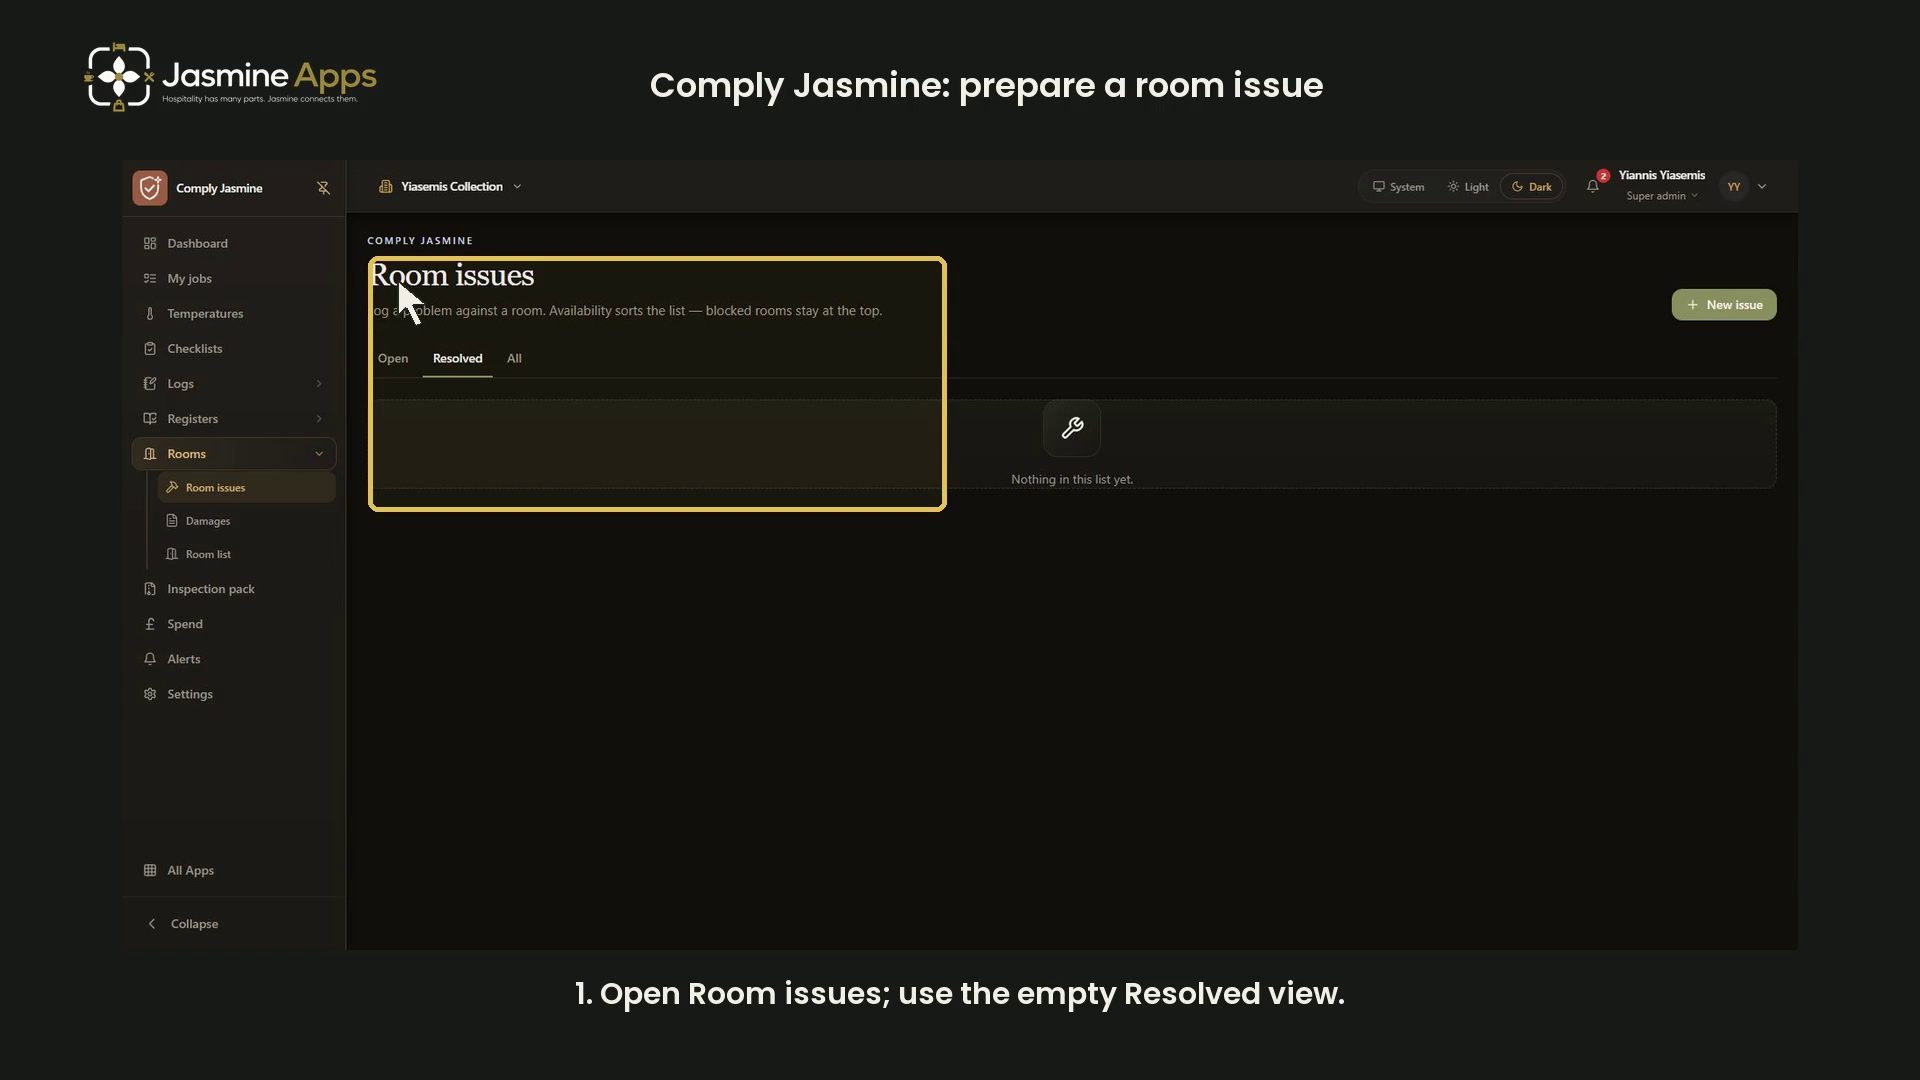The width and height of the screenshot is (1920, 1080).
Task: Click the COMPLY JASMINE breadcrumb label
Action: click(420, 241)
